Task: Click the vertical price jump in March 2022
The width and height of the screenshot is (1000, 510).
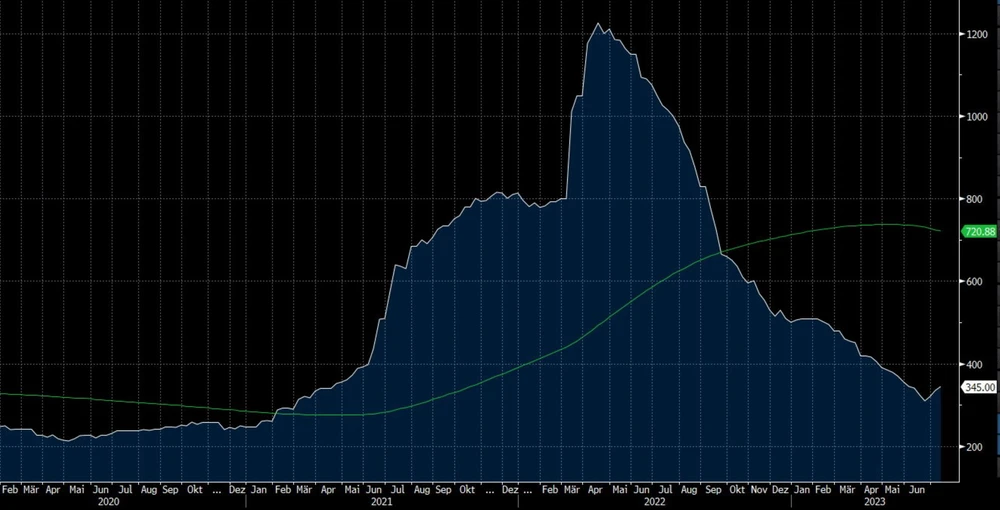Action: pyautogui.click(x=570, y=150)
